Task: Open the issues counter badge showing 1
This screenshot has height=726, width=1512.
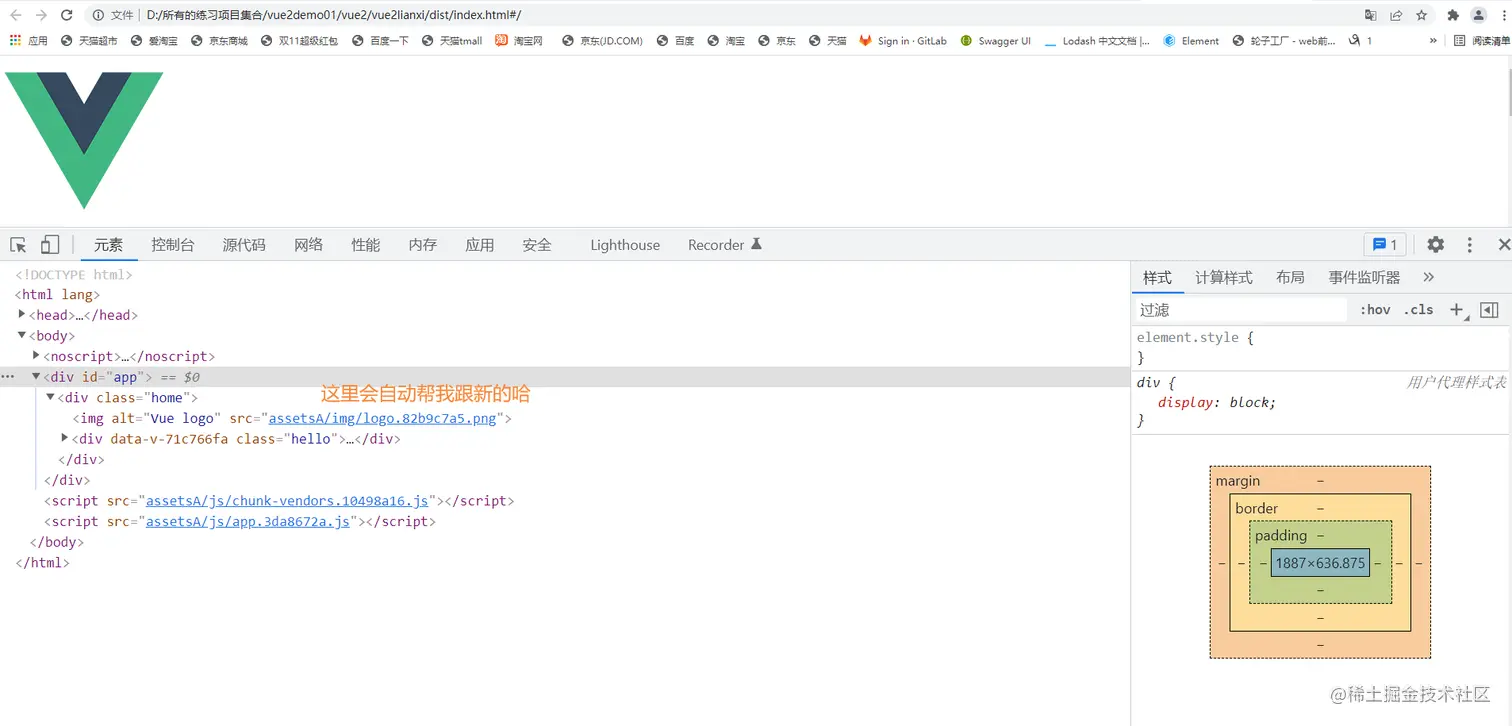Action: (x=1385, y=245)
